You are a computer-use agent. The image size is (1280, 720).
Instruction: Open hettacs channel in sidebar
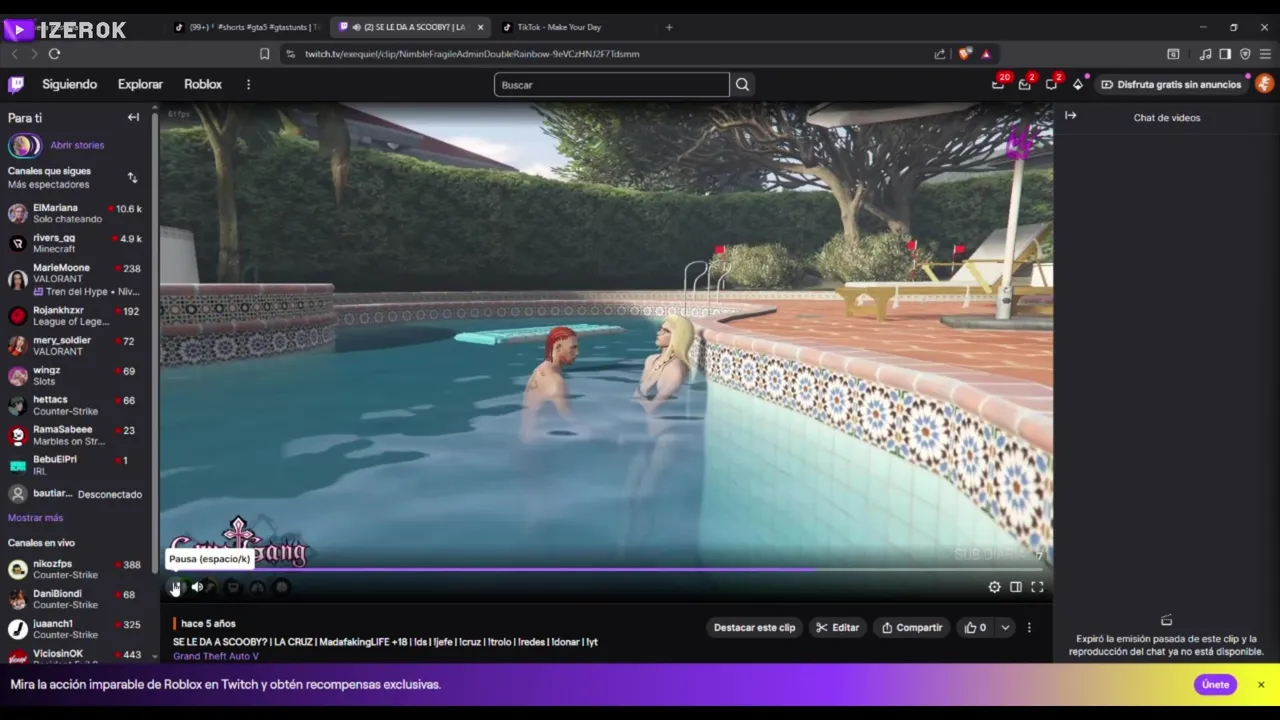[x=76, y=406]
